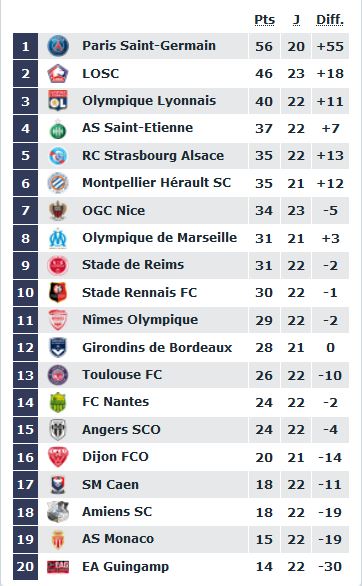Open the OGC Nice team link
This screenshot has height=586, width=362.
click(114, 210)
